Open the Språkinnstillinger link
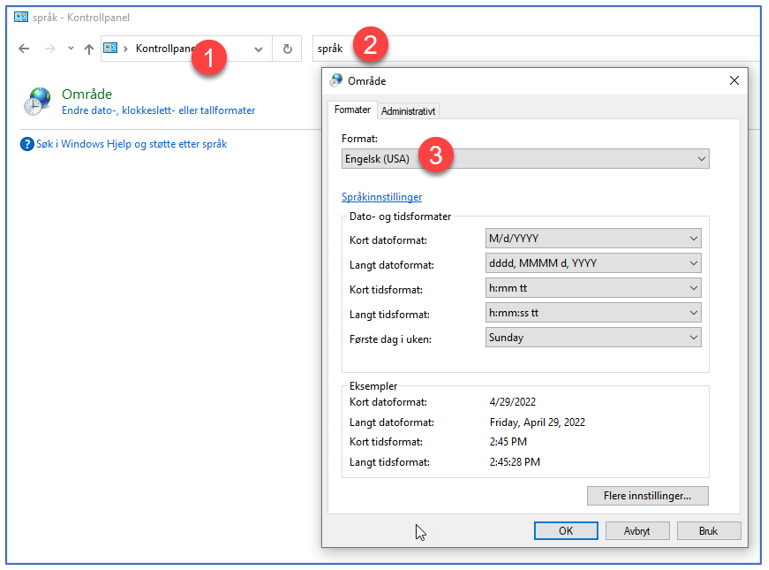The width and height of the screenshot is (769, 570). pyautogui.click(x=382, y=197)
